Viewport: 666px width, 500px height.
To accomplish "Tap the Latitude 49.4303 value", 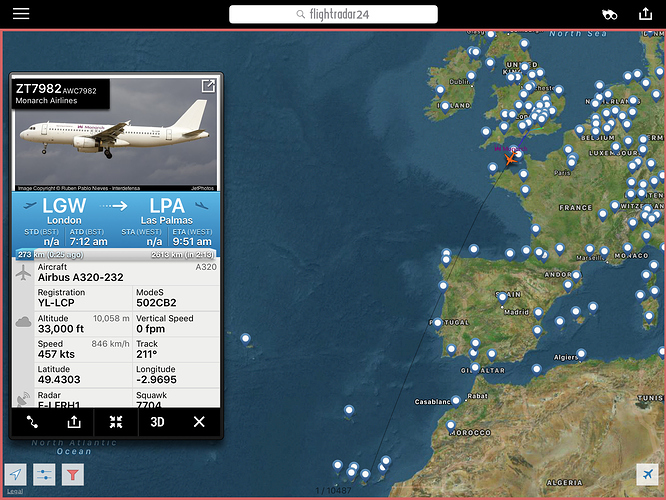I will coord(59,380).
